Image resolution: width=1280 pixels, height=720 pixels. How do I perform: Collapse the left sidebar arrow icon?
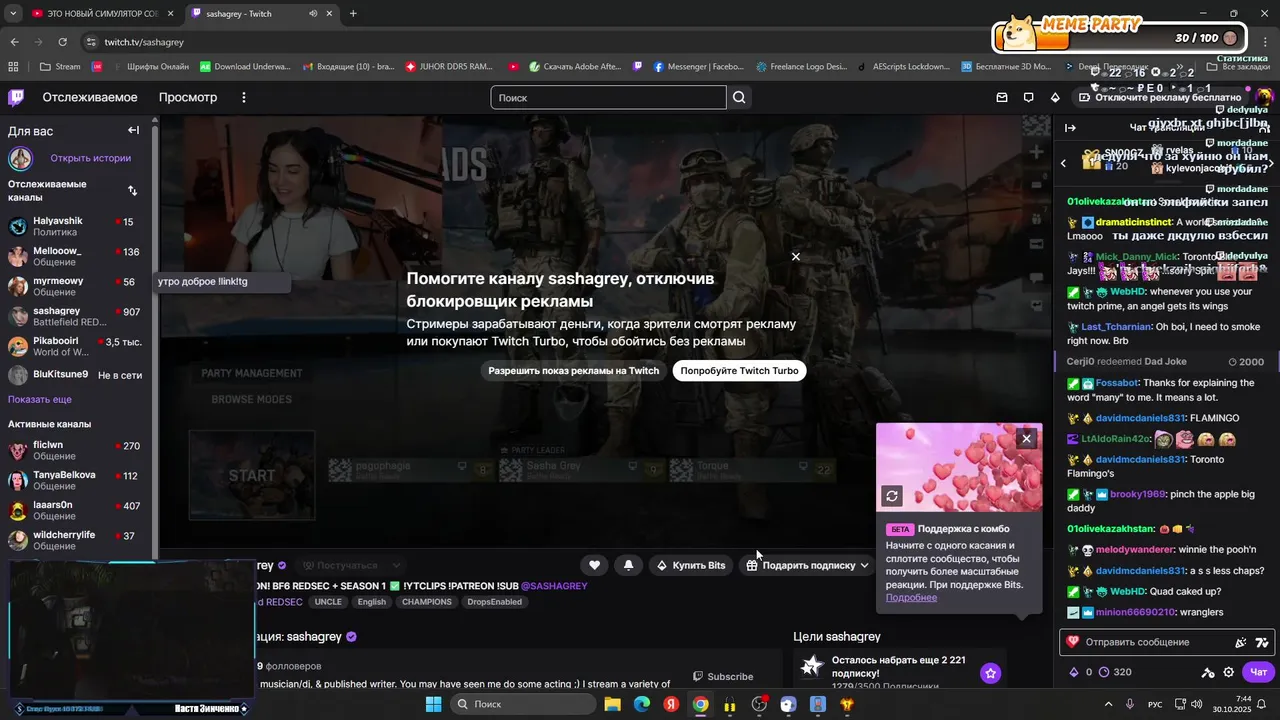(133, 130)
